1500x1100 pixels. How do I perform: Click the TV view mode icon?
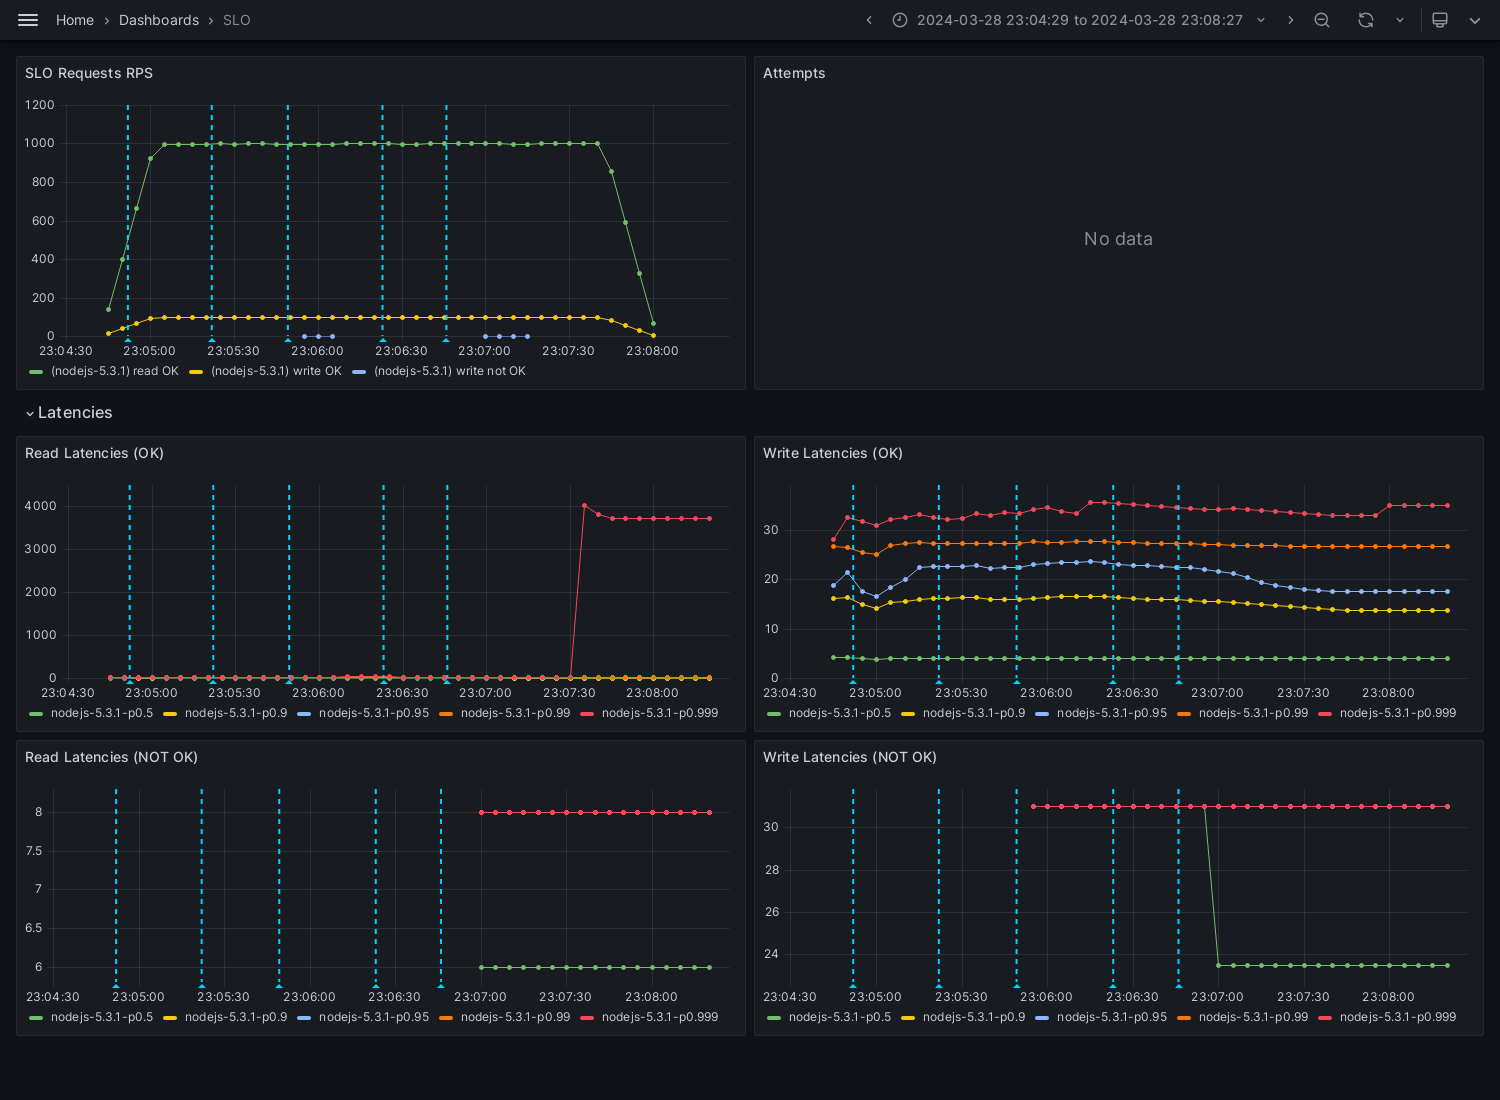(1440, 20)
